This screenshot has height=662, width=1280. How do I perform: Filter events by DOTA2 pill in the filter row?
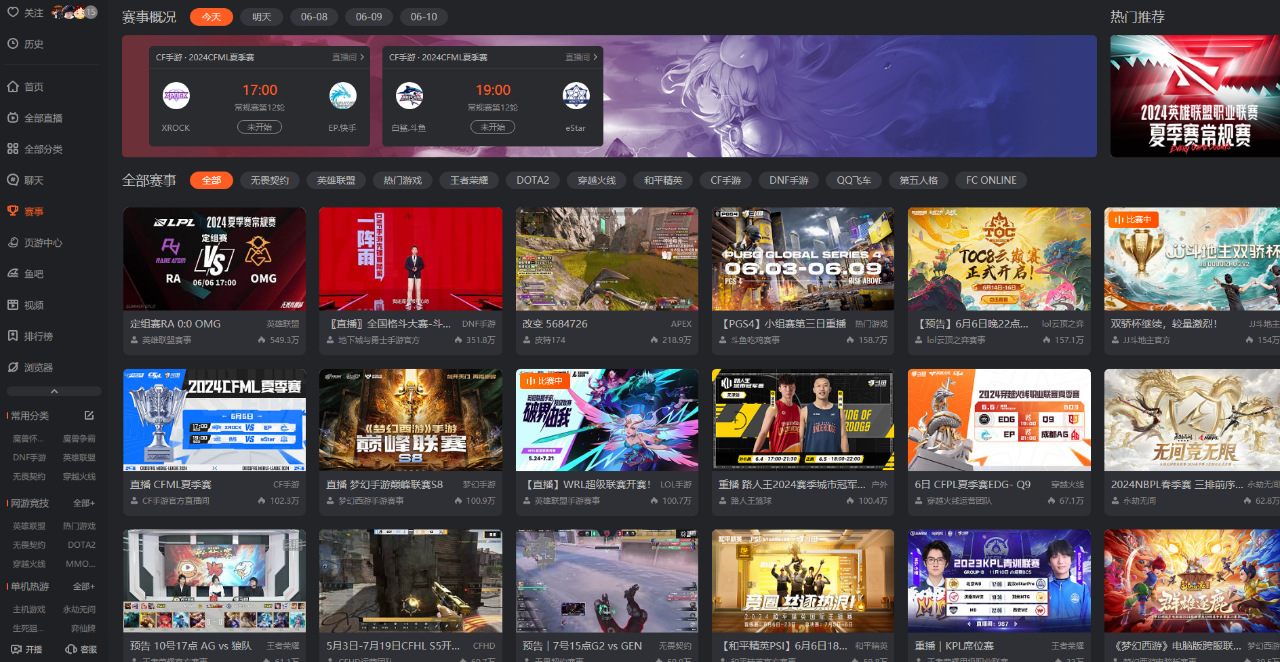tap(533, 180)
